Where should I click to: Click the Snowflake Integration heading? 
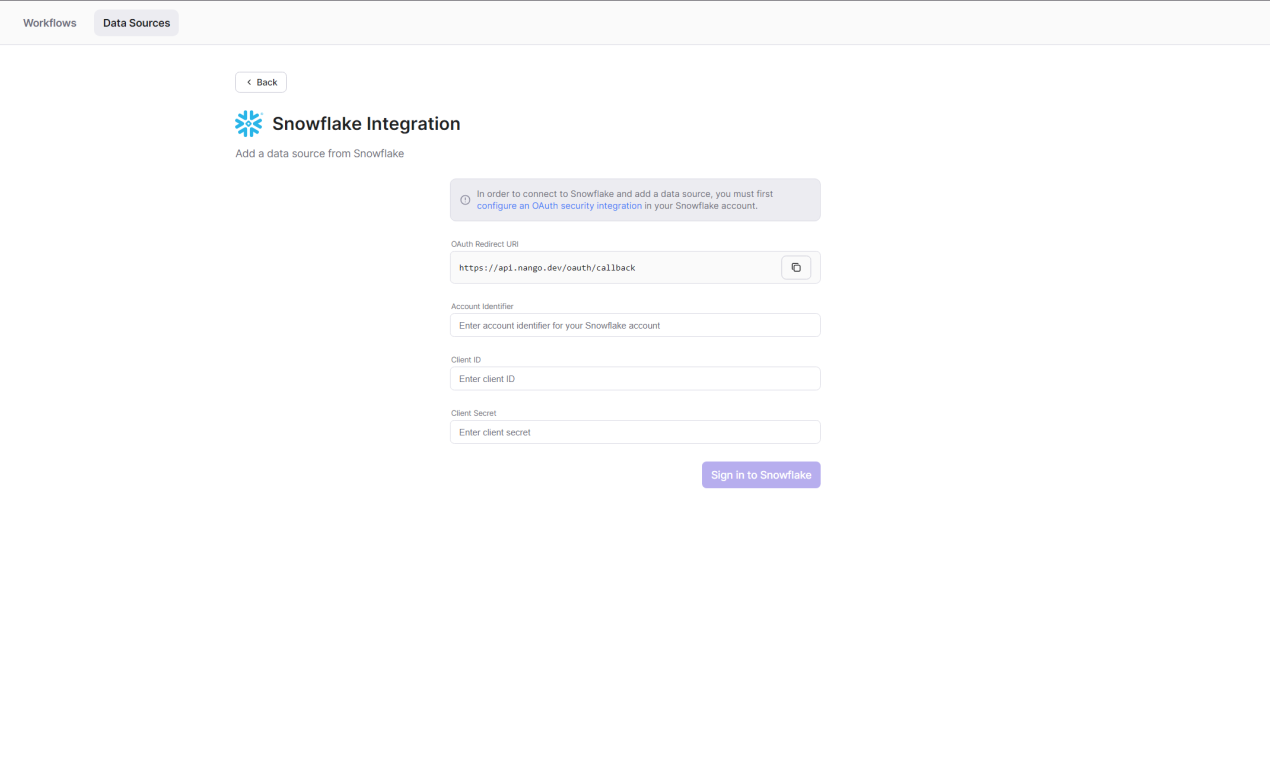click(x=366, y=124)
